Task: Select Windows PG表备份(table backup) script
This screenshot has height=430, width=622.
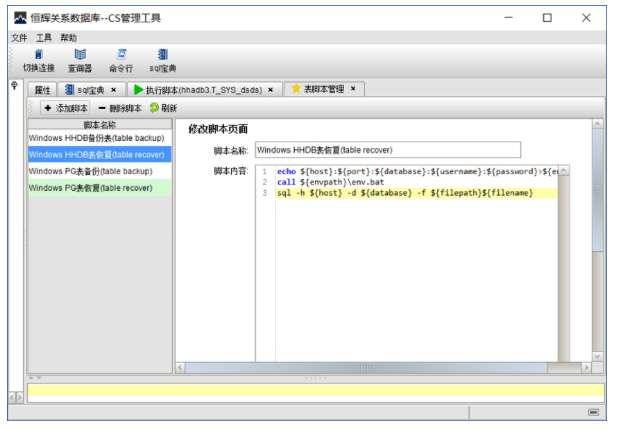Action: [x=100, y=171]
